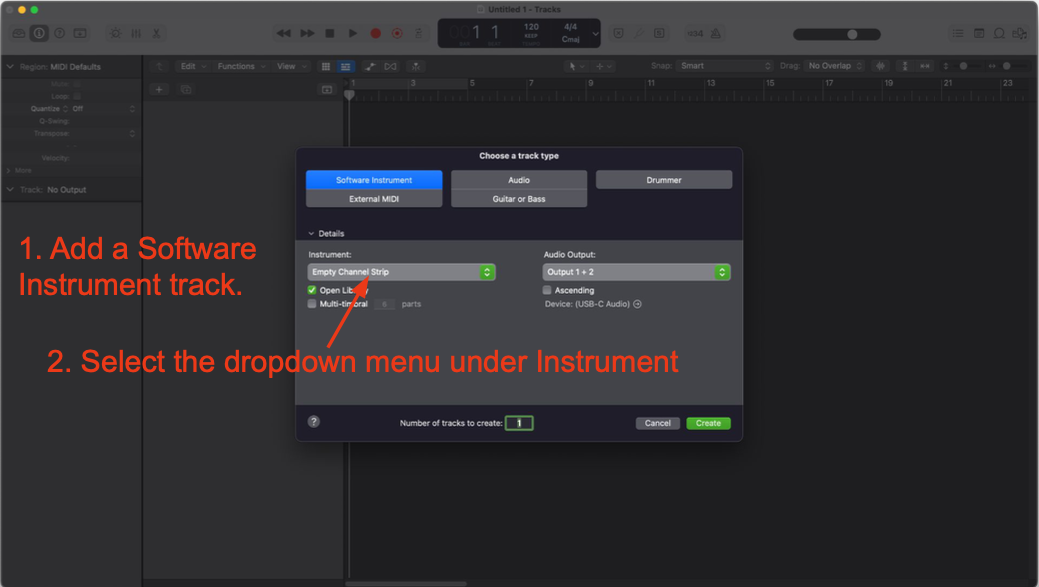The image size is (1039, 587).
Task: Open the List Editors icon
Action: [x=958, y=33]
